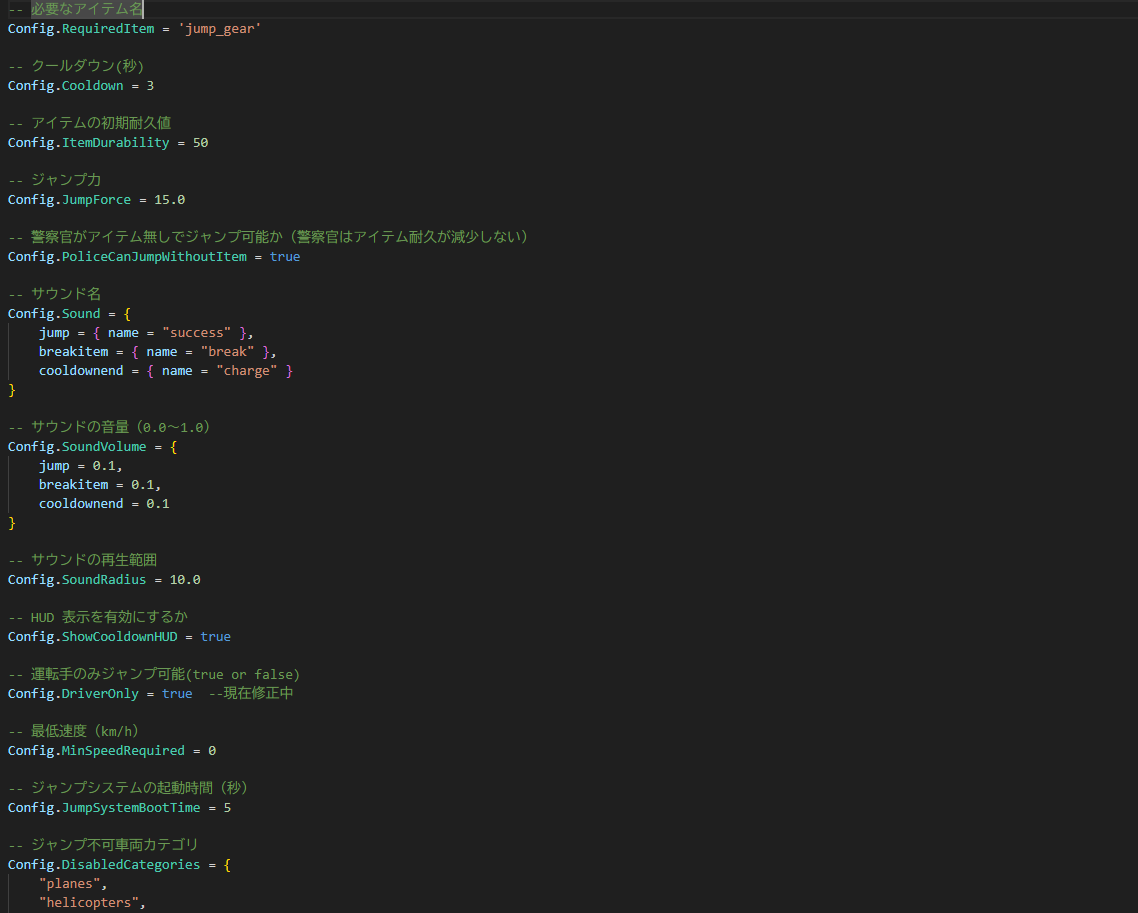Screen dimensions: 1138x913
Task: Click Config.DisabledCategories property name
Action: 105,865
